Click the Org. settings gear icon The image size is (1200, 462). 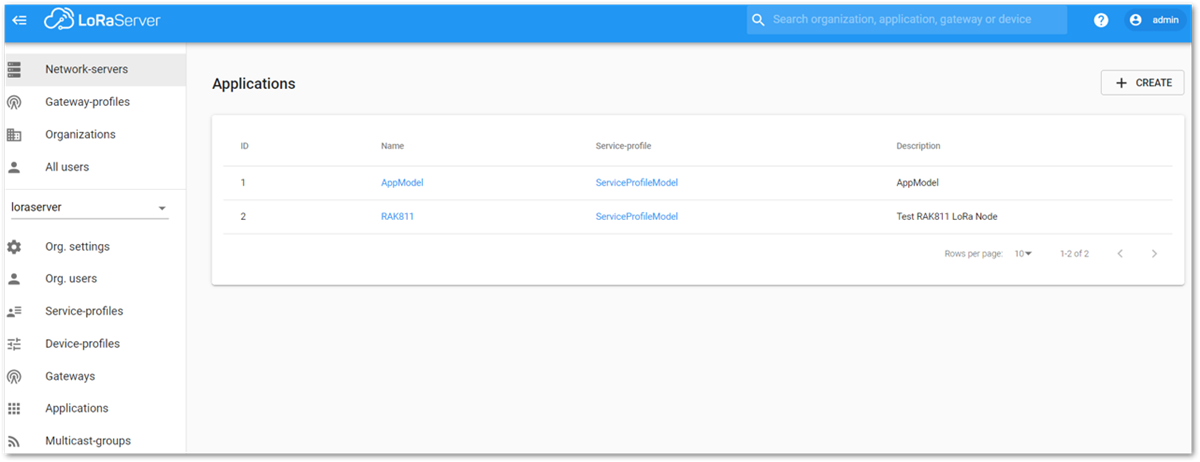point(14,247)
